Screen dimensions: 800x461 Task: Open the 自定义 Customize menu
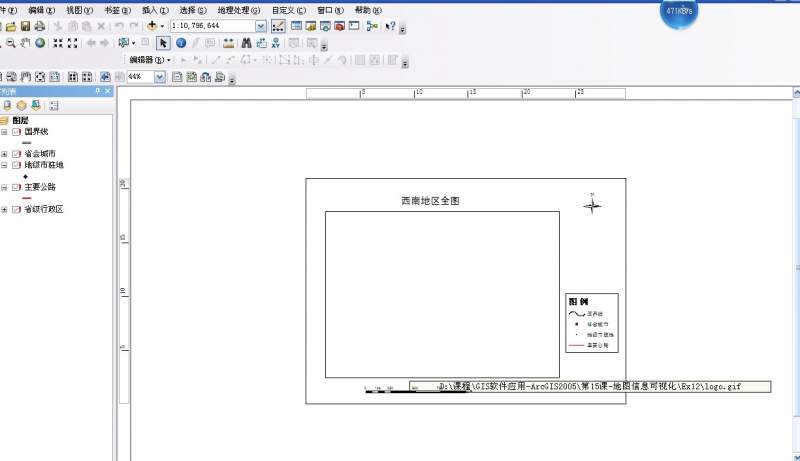click(x=288, y=10)
